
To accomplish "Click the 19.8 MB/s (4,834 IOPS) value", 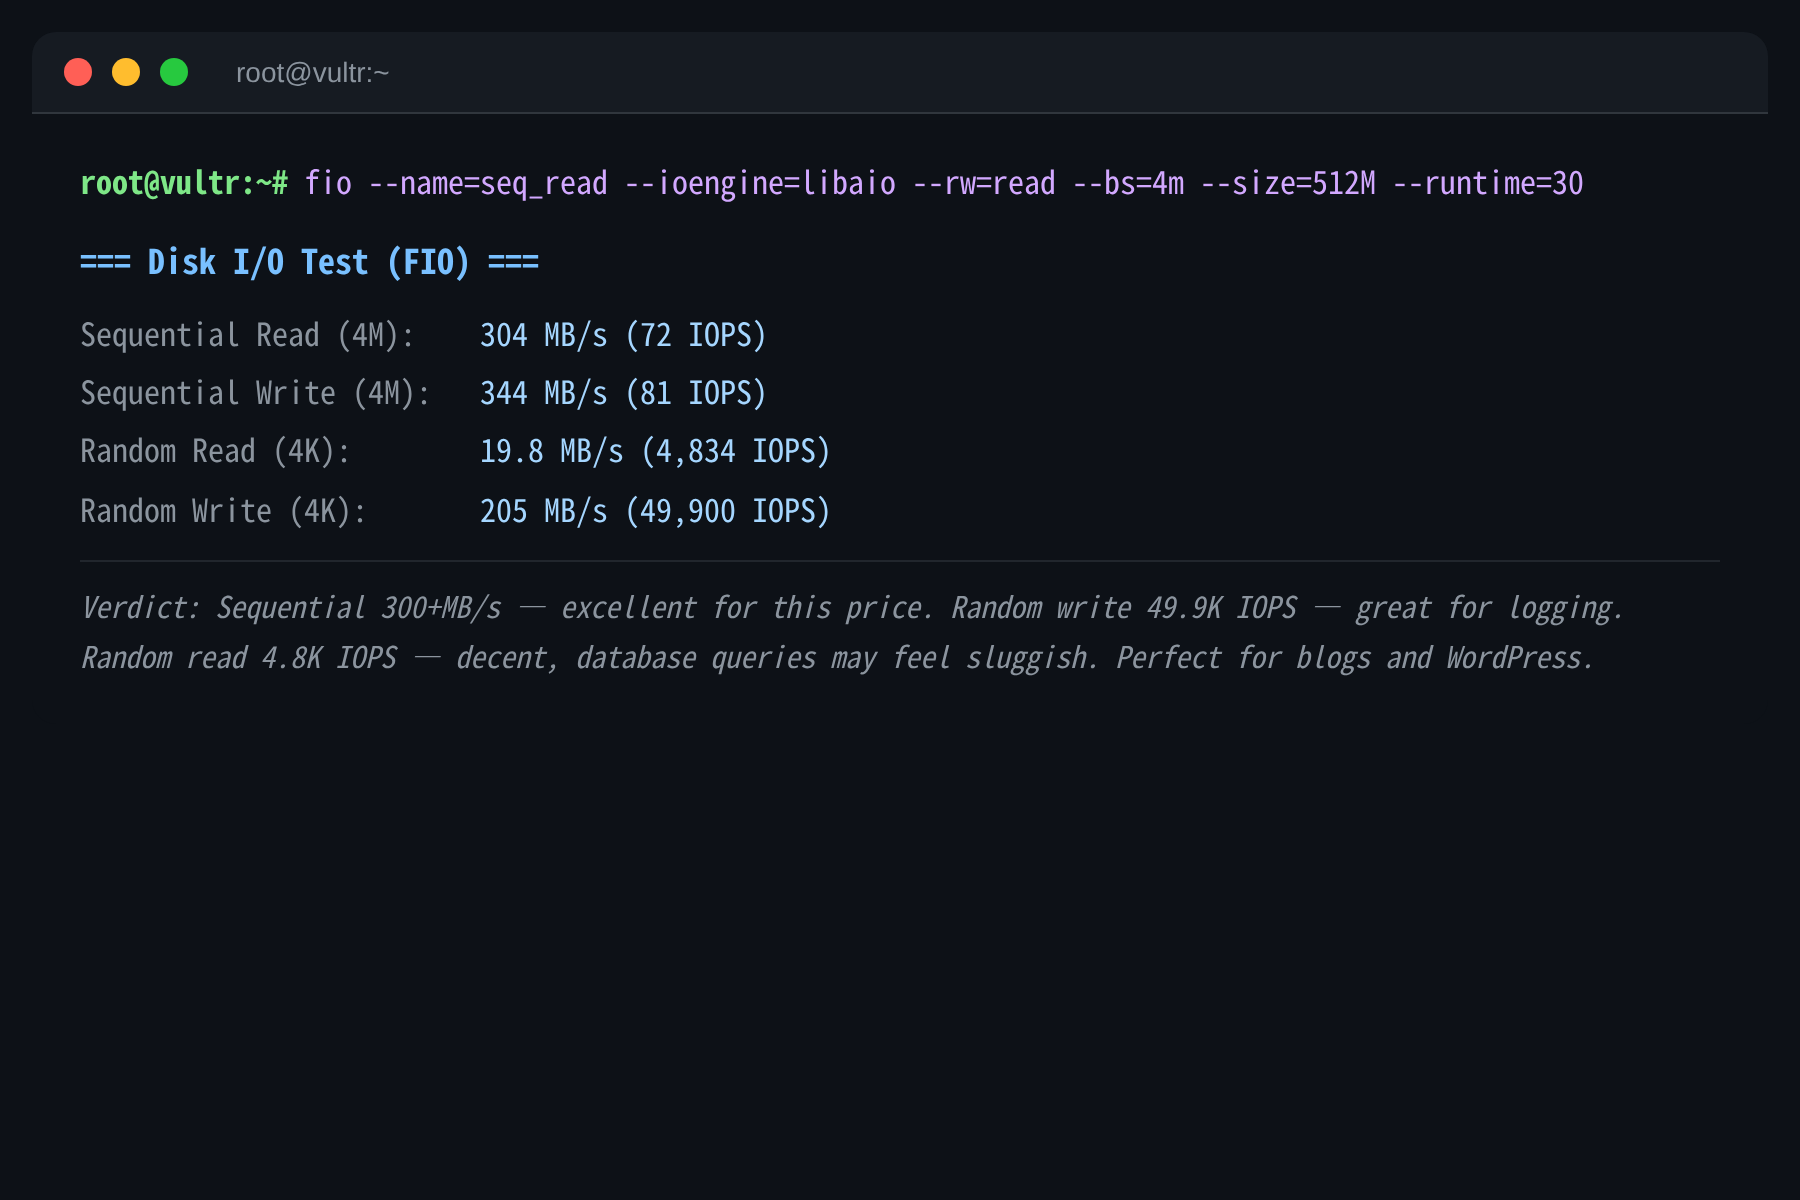I will pos(655,451).
